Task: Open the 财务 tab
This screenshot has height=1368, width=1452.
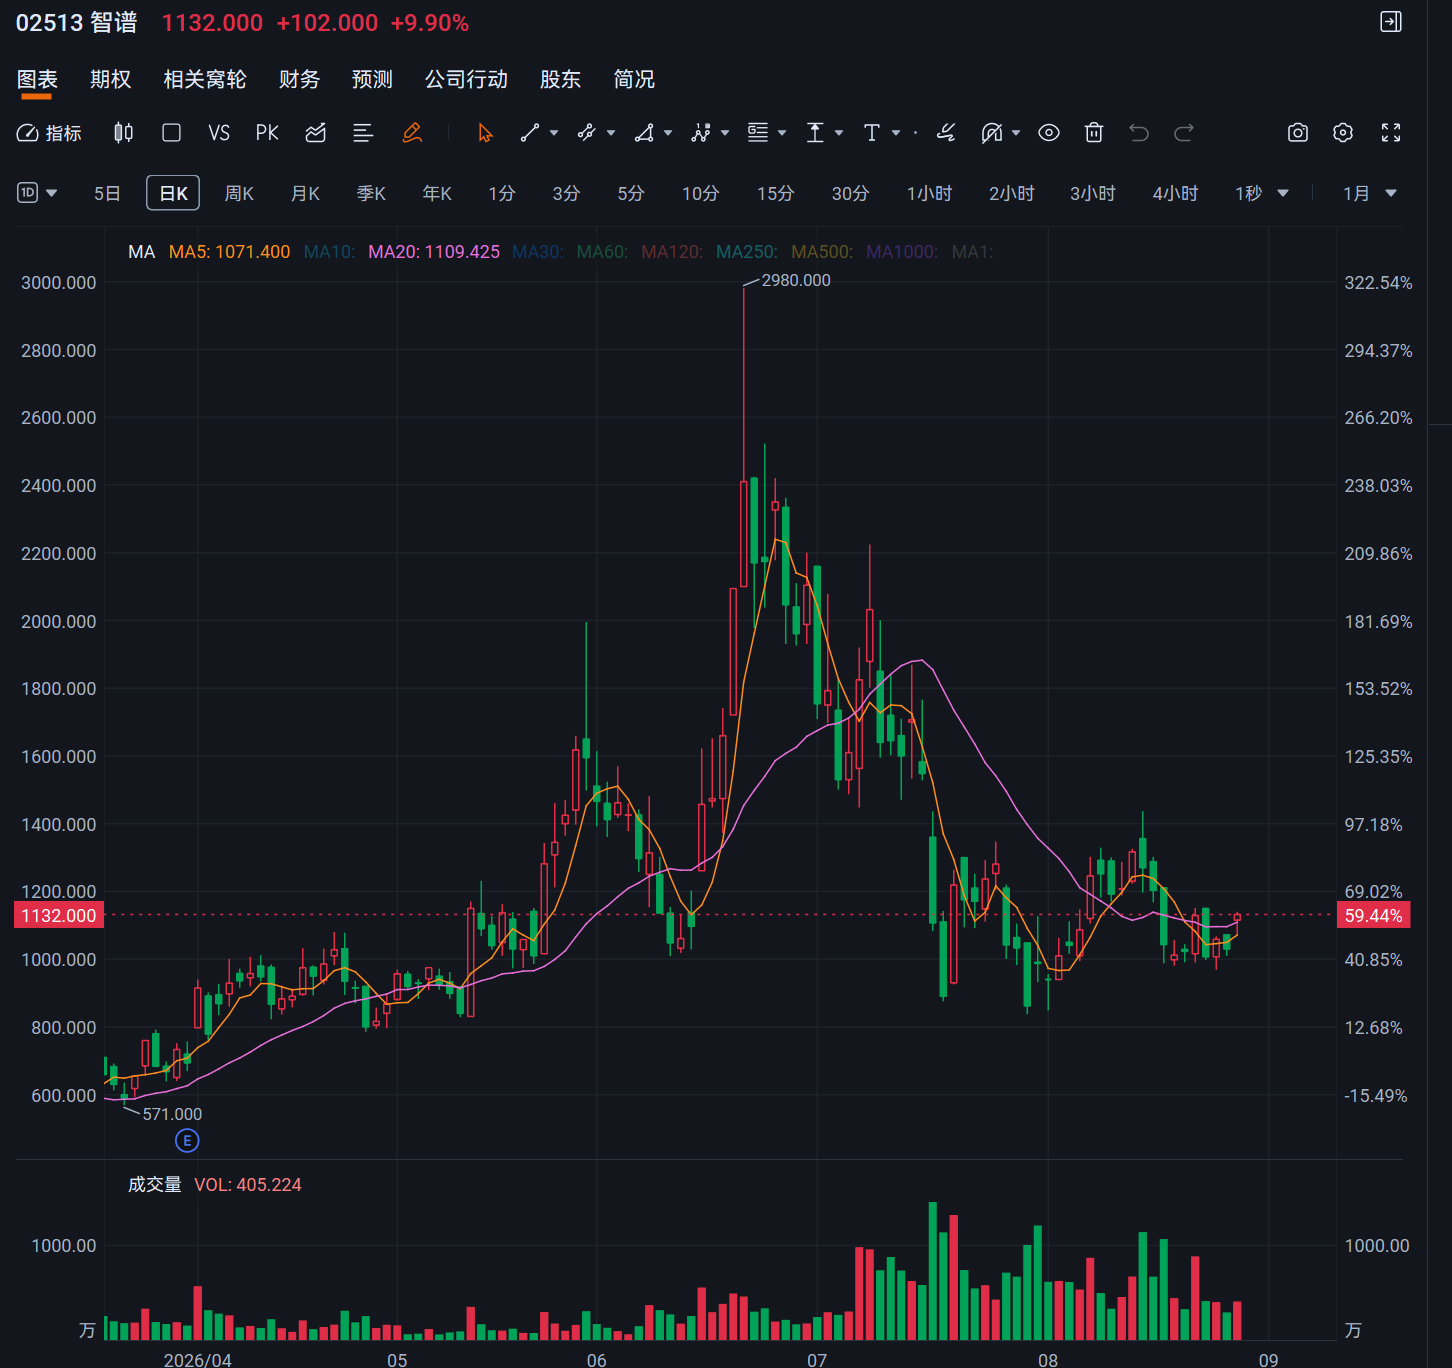Action: coord(299,79)
